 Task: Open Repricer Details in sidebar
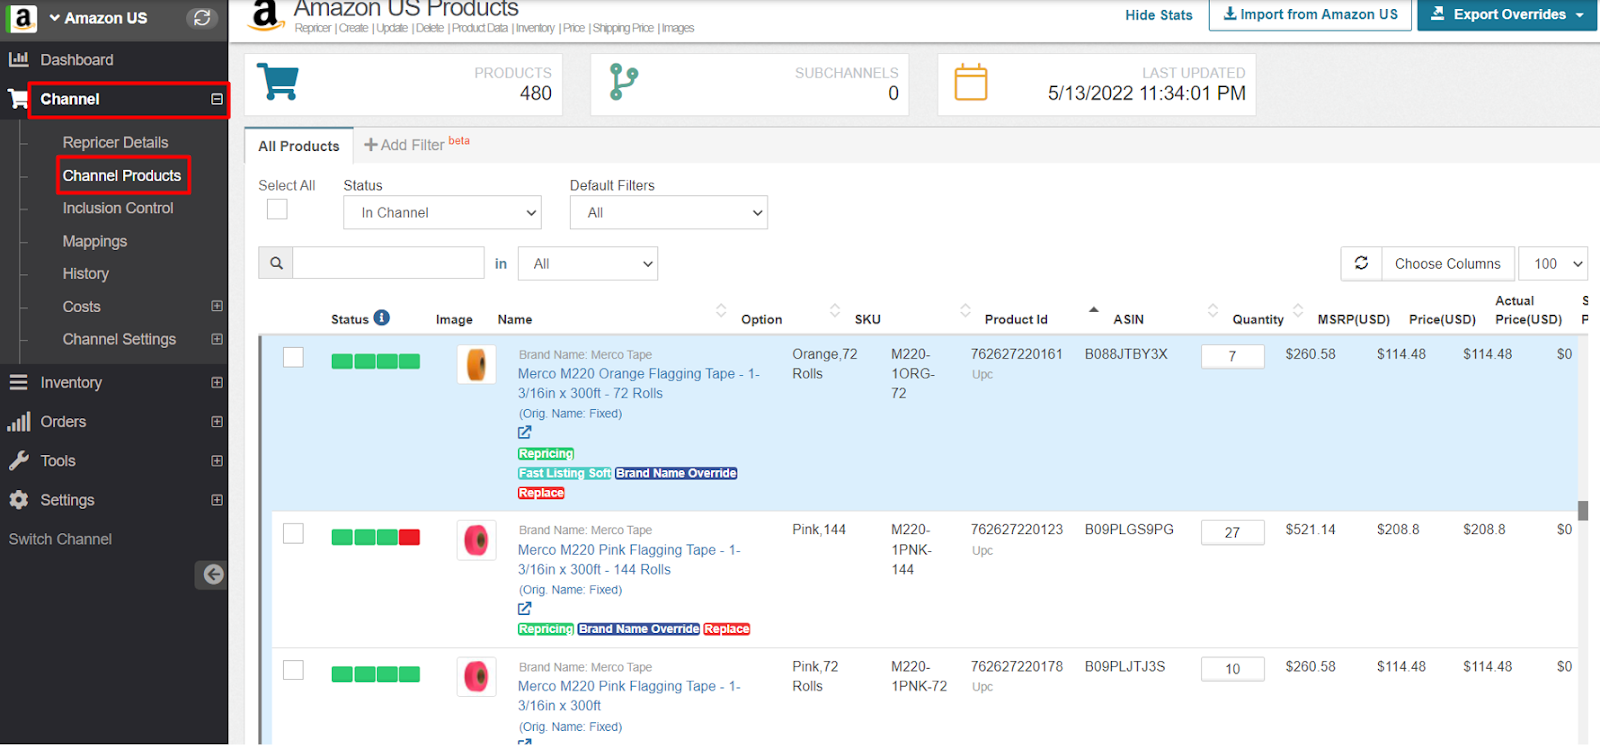click(115, 142)
